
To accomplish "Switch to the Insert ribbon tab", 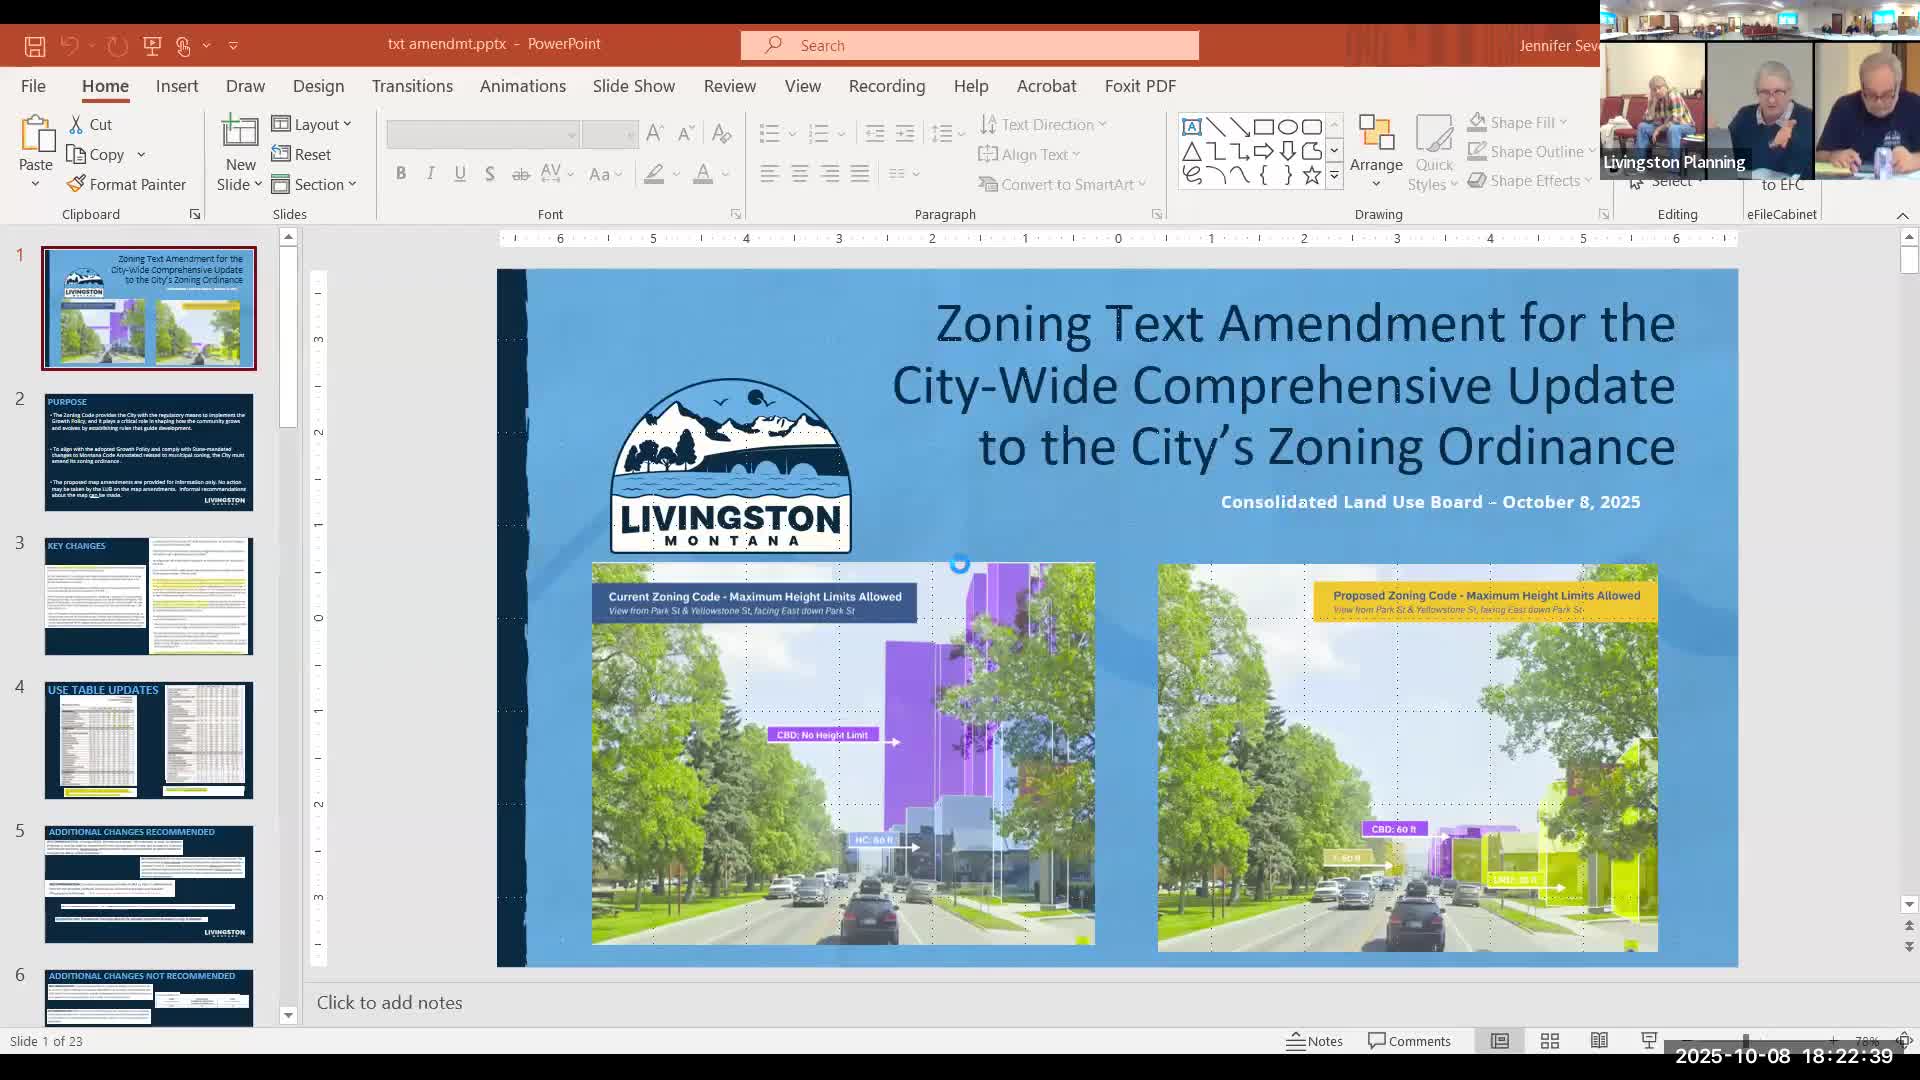I will pos(176,86).
